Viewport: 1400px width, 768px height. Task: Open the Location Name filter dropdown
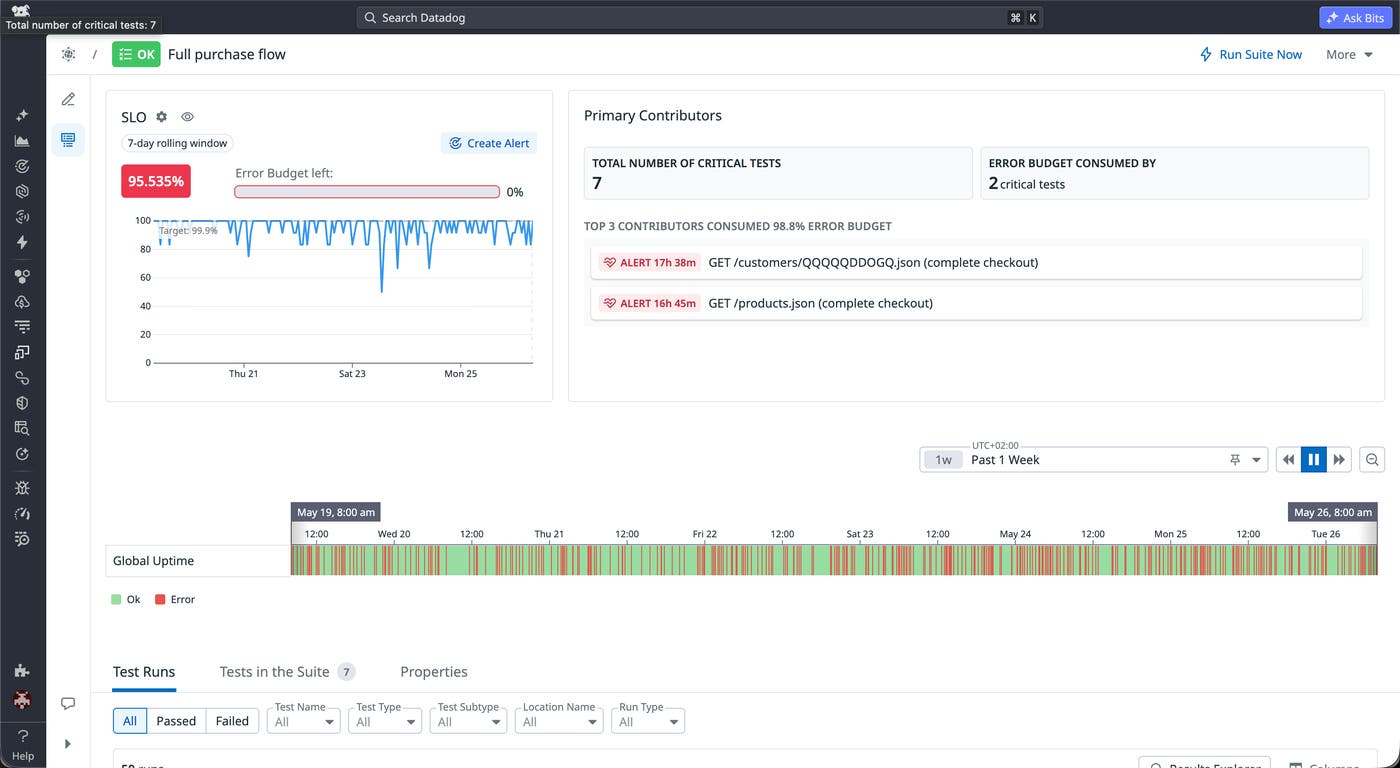(x=559, y=721)
